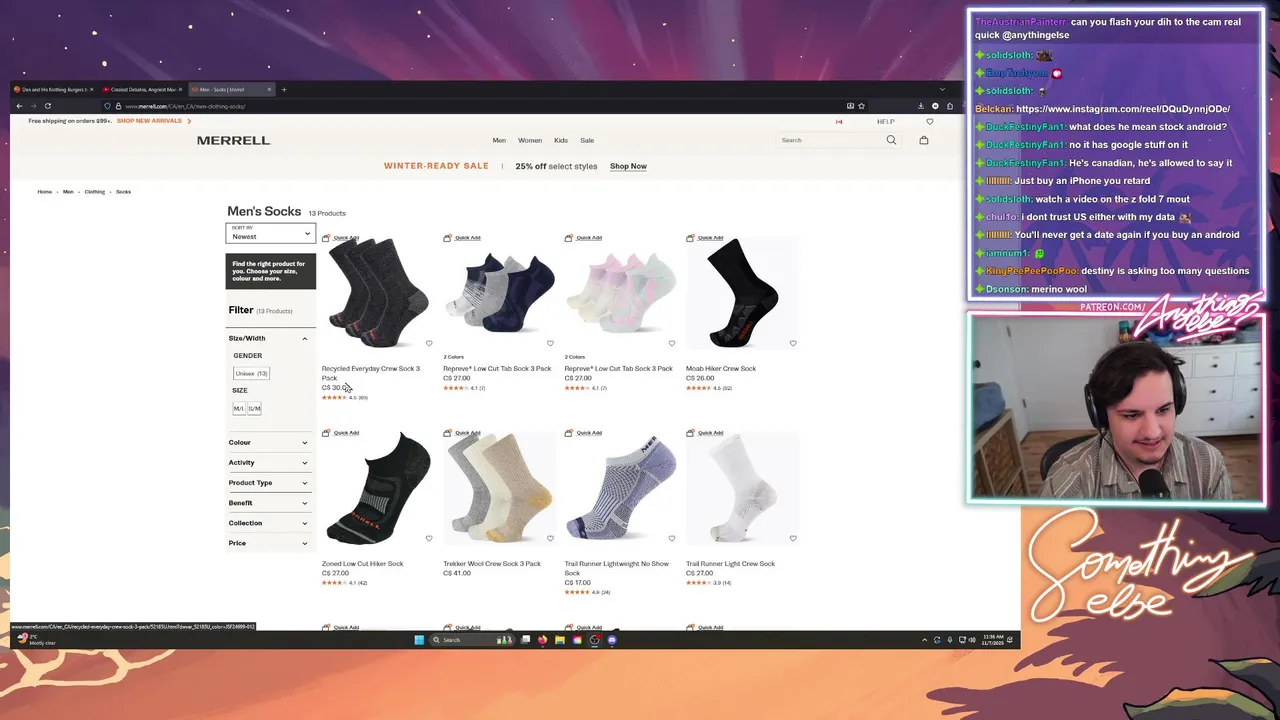This screenshot has width=1280, height=720.
Task: Go back with the browser back arrow
Action: (19, 106)
